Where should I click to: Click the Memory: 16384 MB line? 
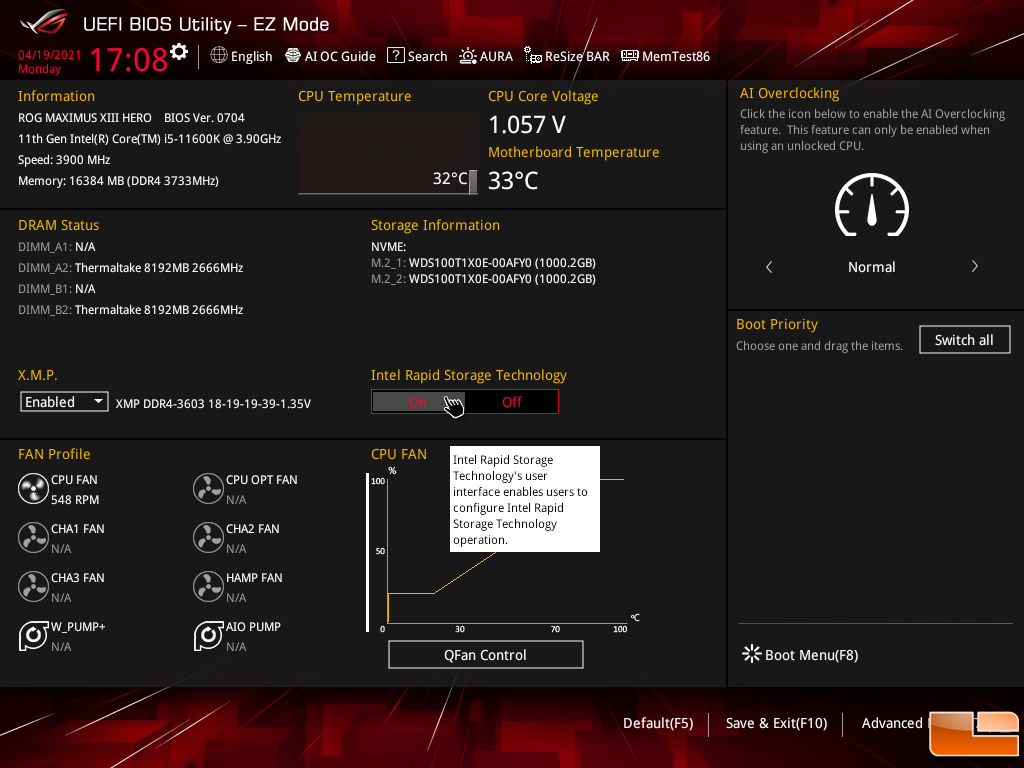point(118,181)
